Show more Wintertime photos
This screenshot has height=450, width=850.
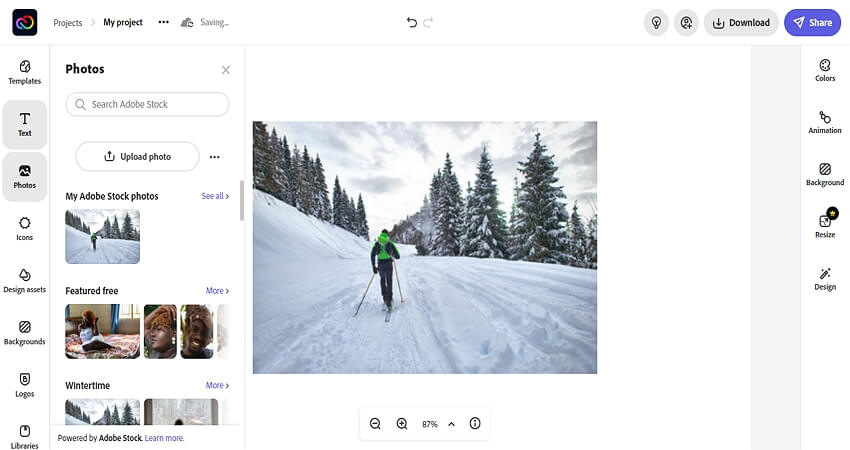[x=217, y=385]
